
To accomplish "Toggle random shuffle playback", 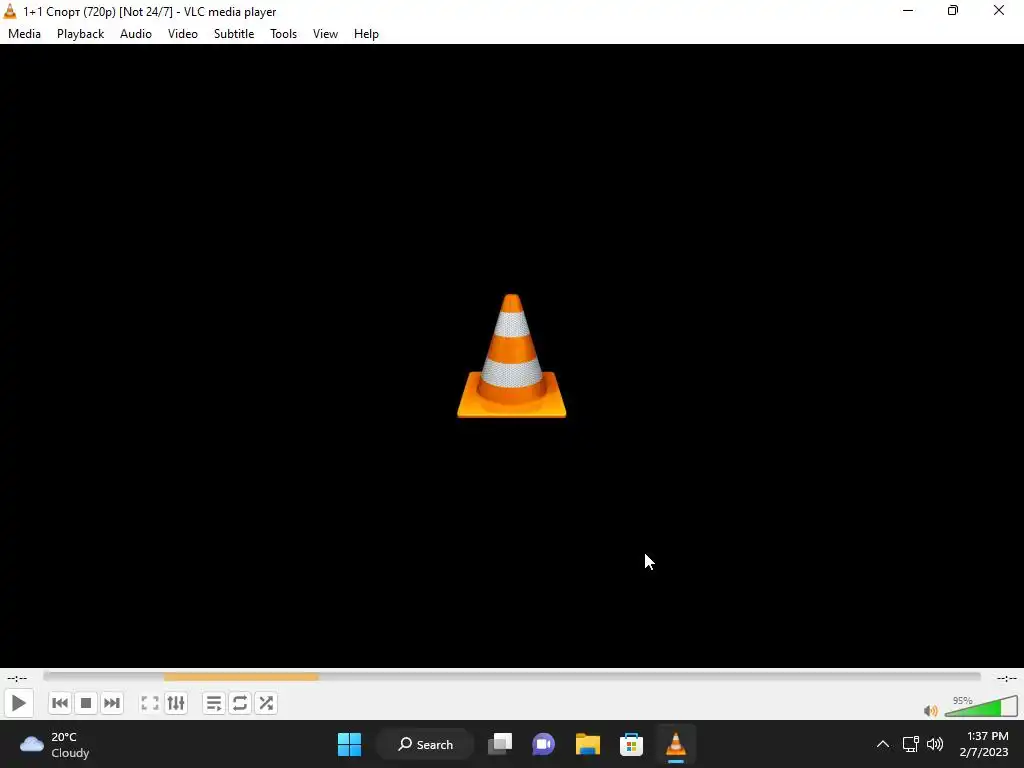I will click(266, 703).
